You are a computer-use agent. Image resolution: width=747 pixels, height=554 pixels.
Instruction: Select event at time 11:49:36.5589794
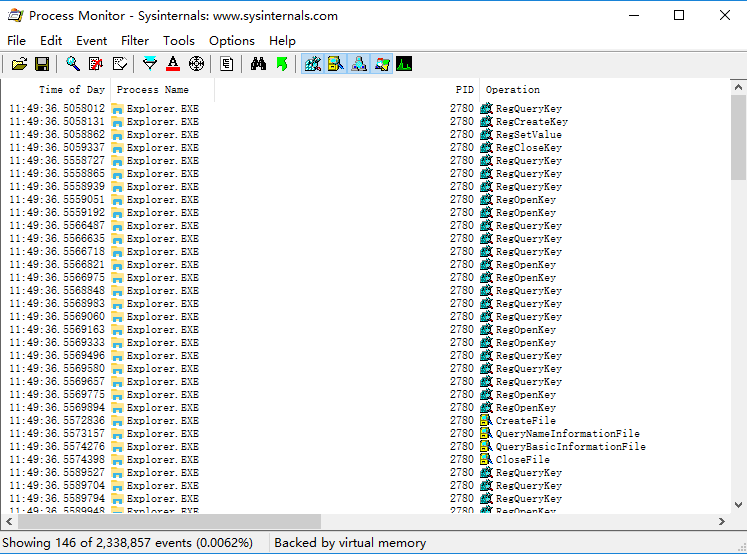pos(365,499)
